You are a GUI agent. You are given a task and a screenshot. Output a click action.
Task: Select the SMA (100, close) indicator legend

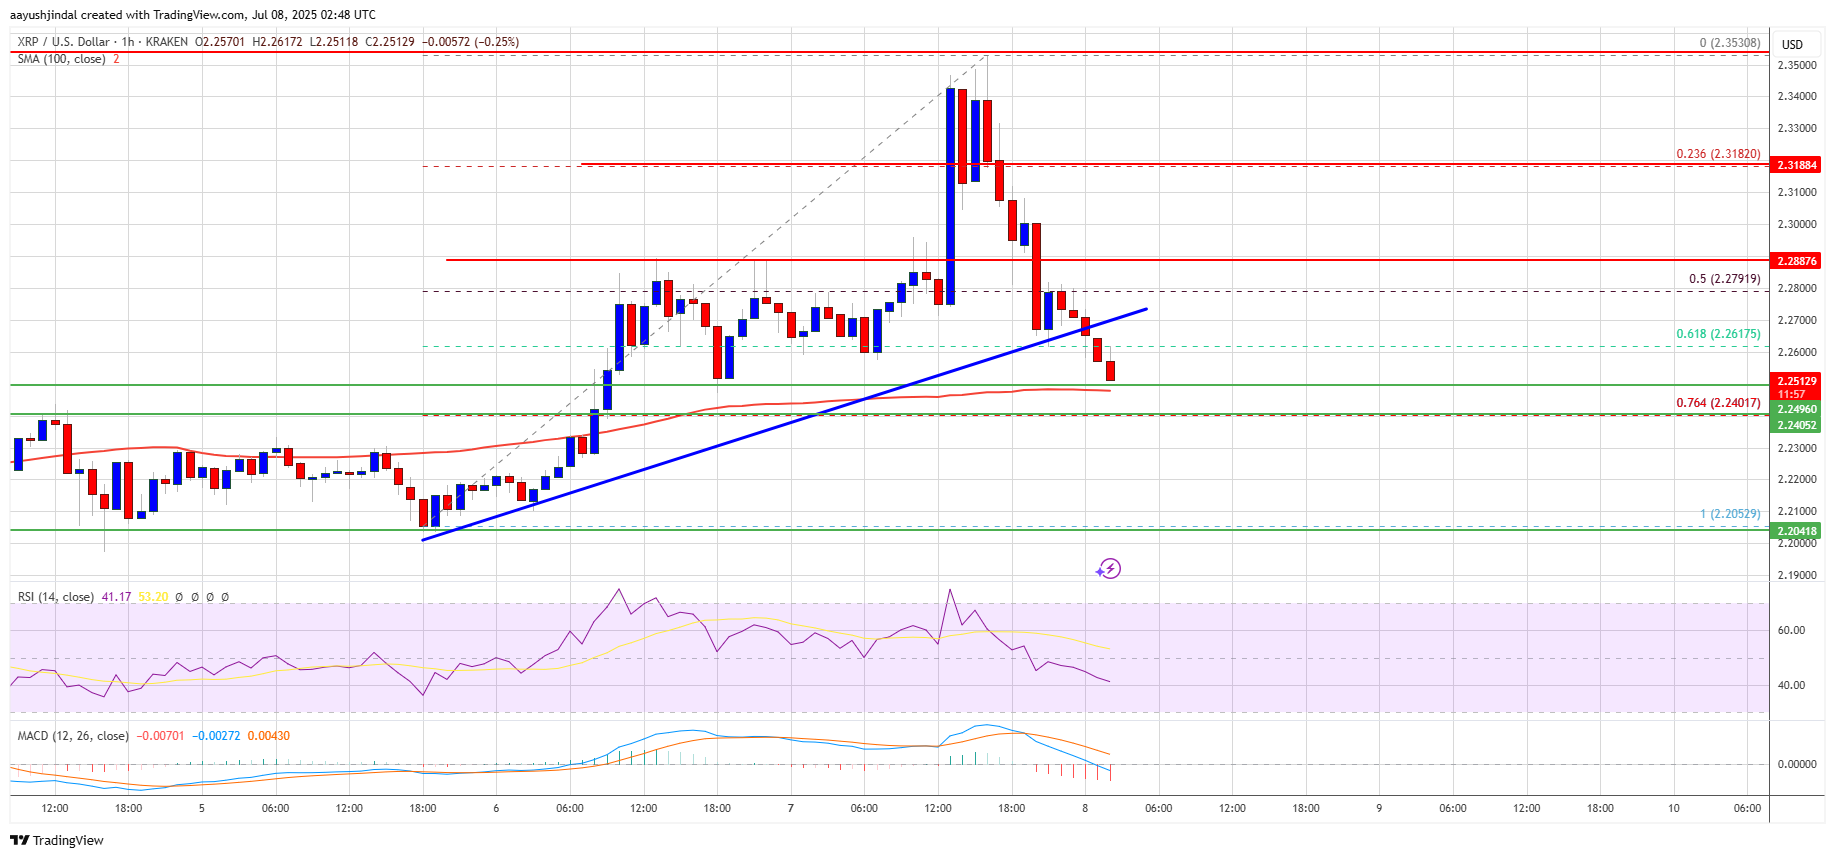click(x=61, y=59)
